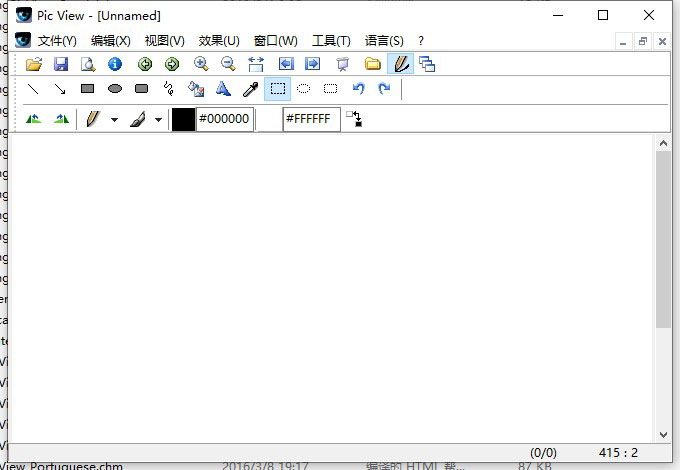Go to next image green right arrow
The height and width of the screenshot is (470, 680).
(172, 64)
